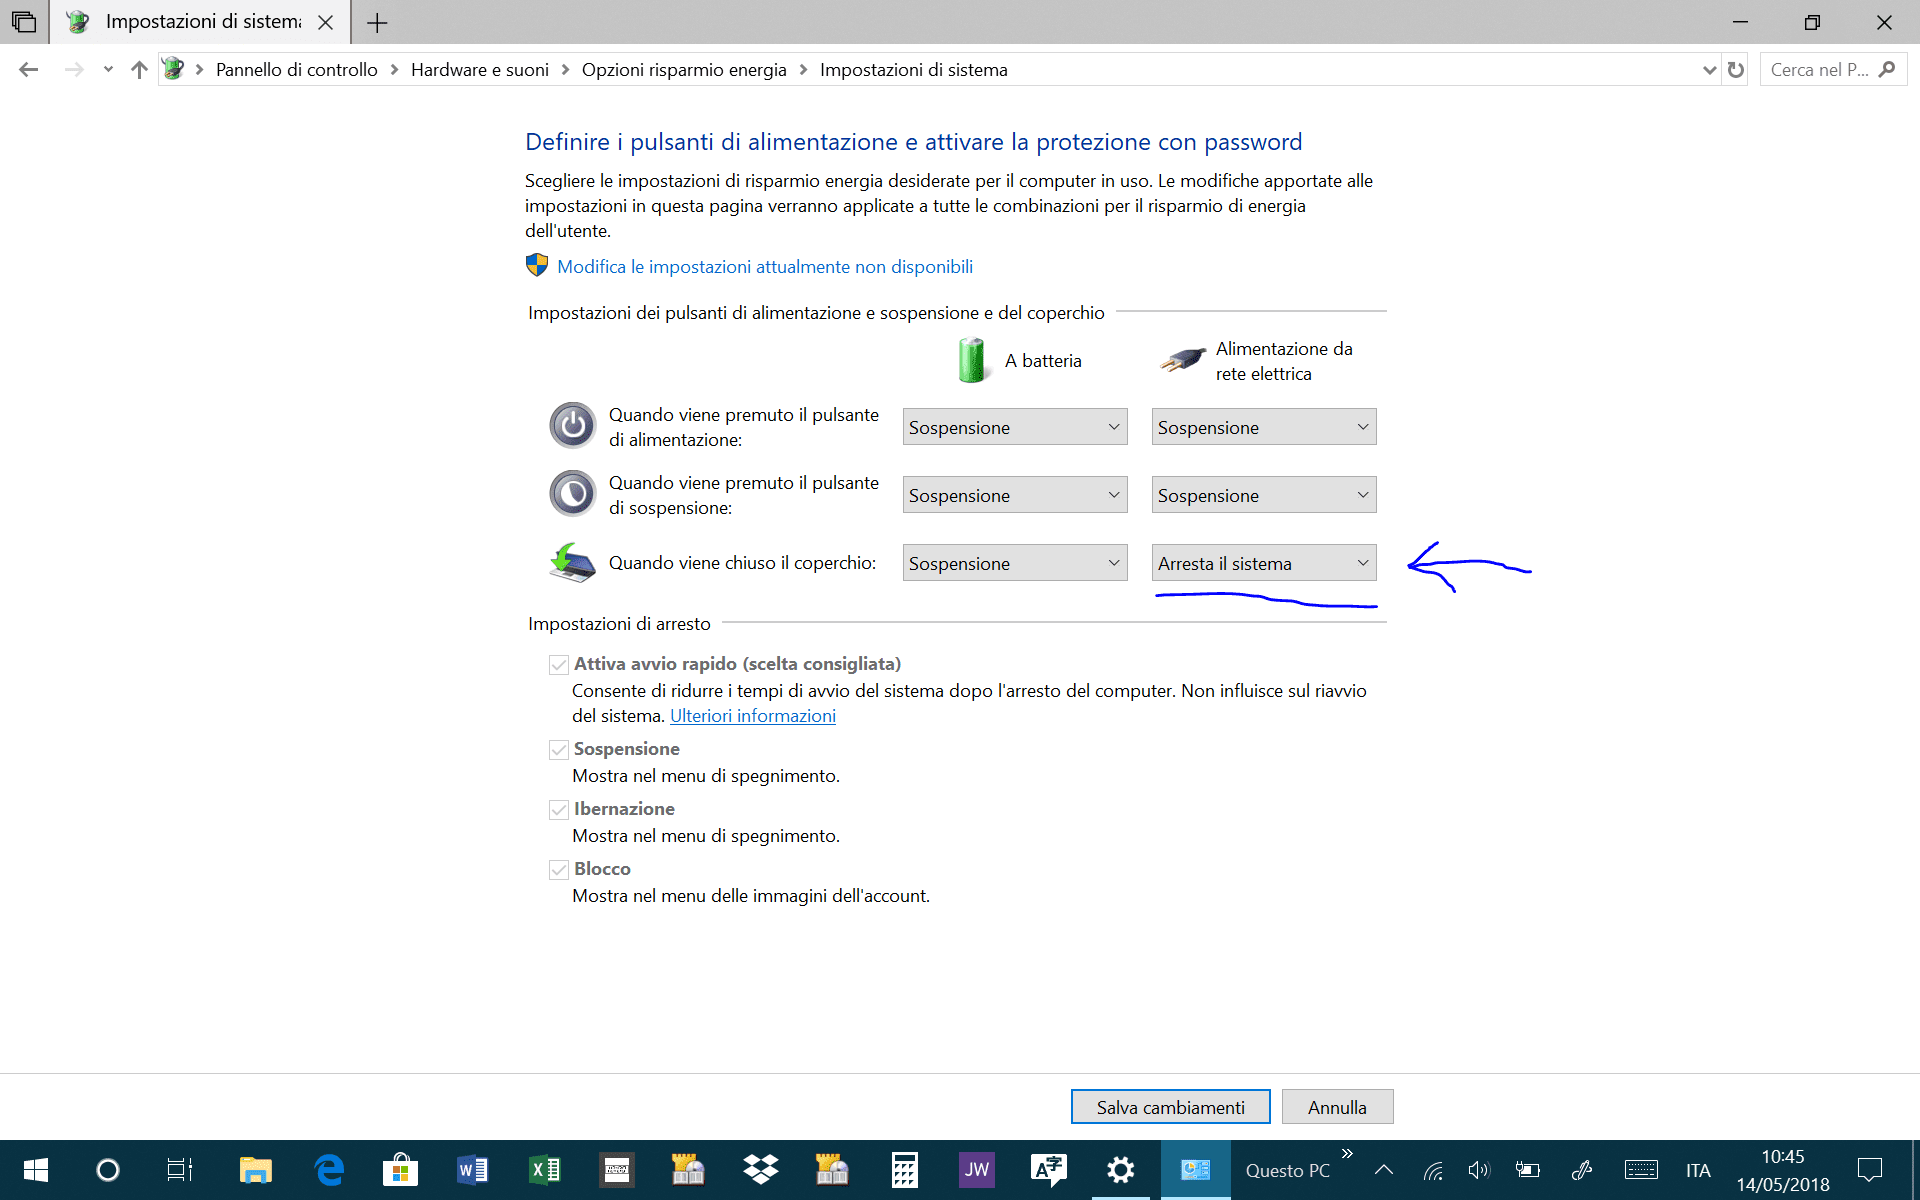Toggle Attiva avvio rapido checkbox
This screenshot has width=1920, height=1200.
coord(559,665)
